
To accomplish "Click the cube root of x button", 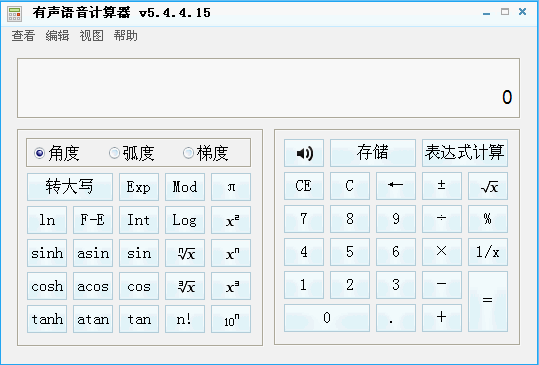I will [185, 286].
